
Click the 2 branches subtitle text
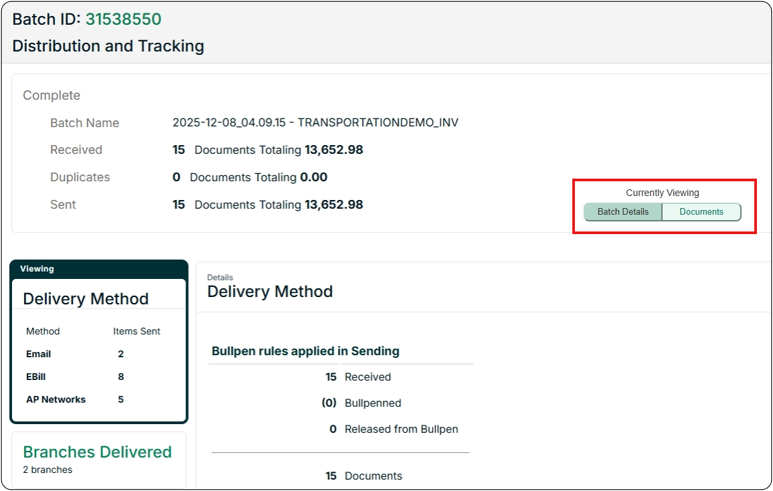(48, 469)
